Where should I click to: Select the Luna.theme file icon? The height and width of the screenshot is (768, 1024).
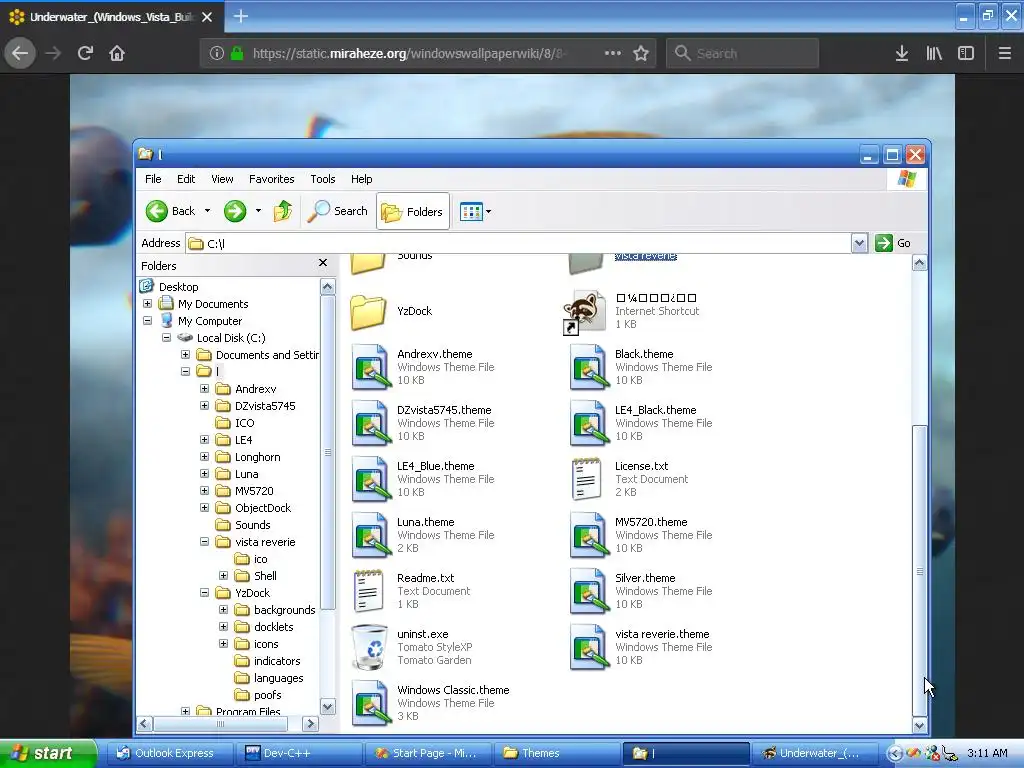[371, 536]
